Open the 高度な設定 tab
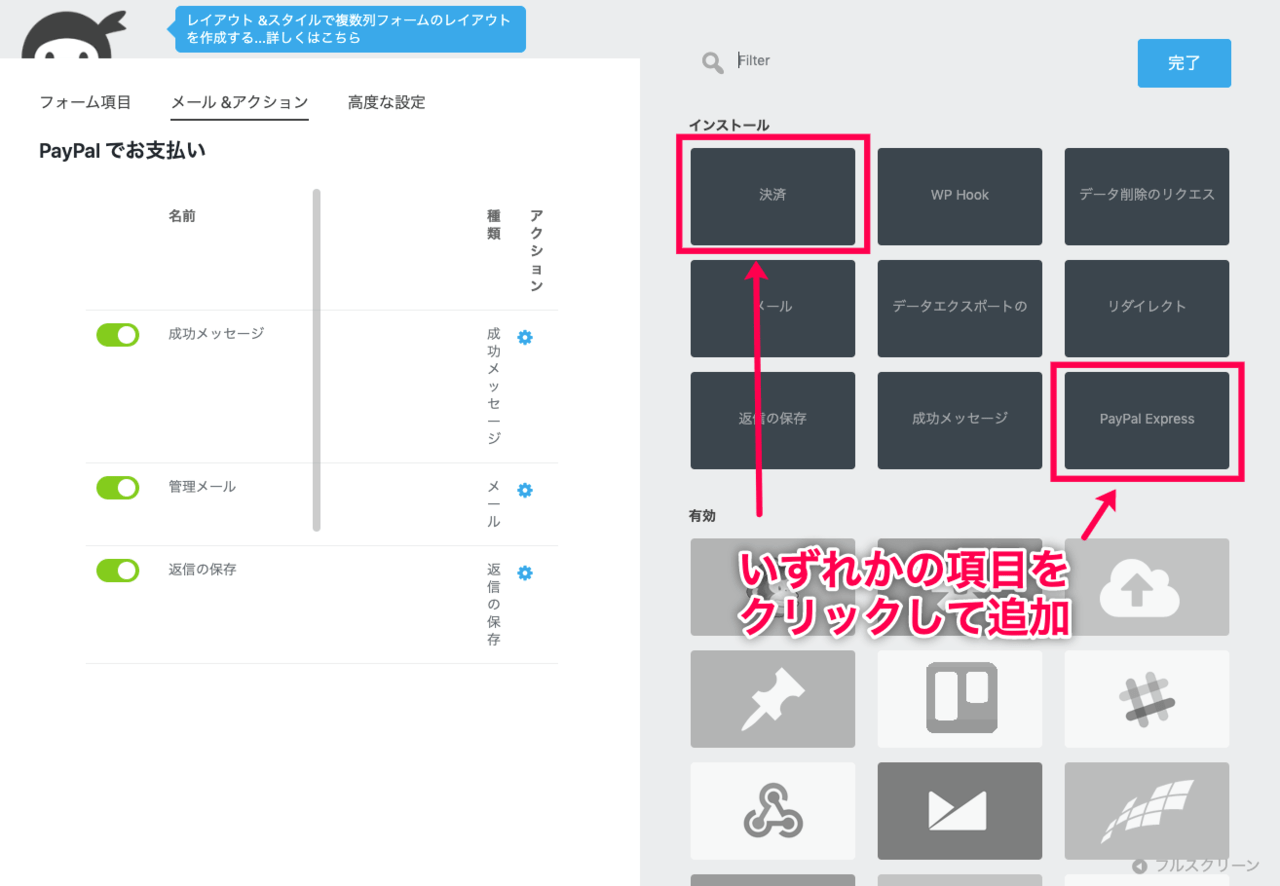 (386, 102)
